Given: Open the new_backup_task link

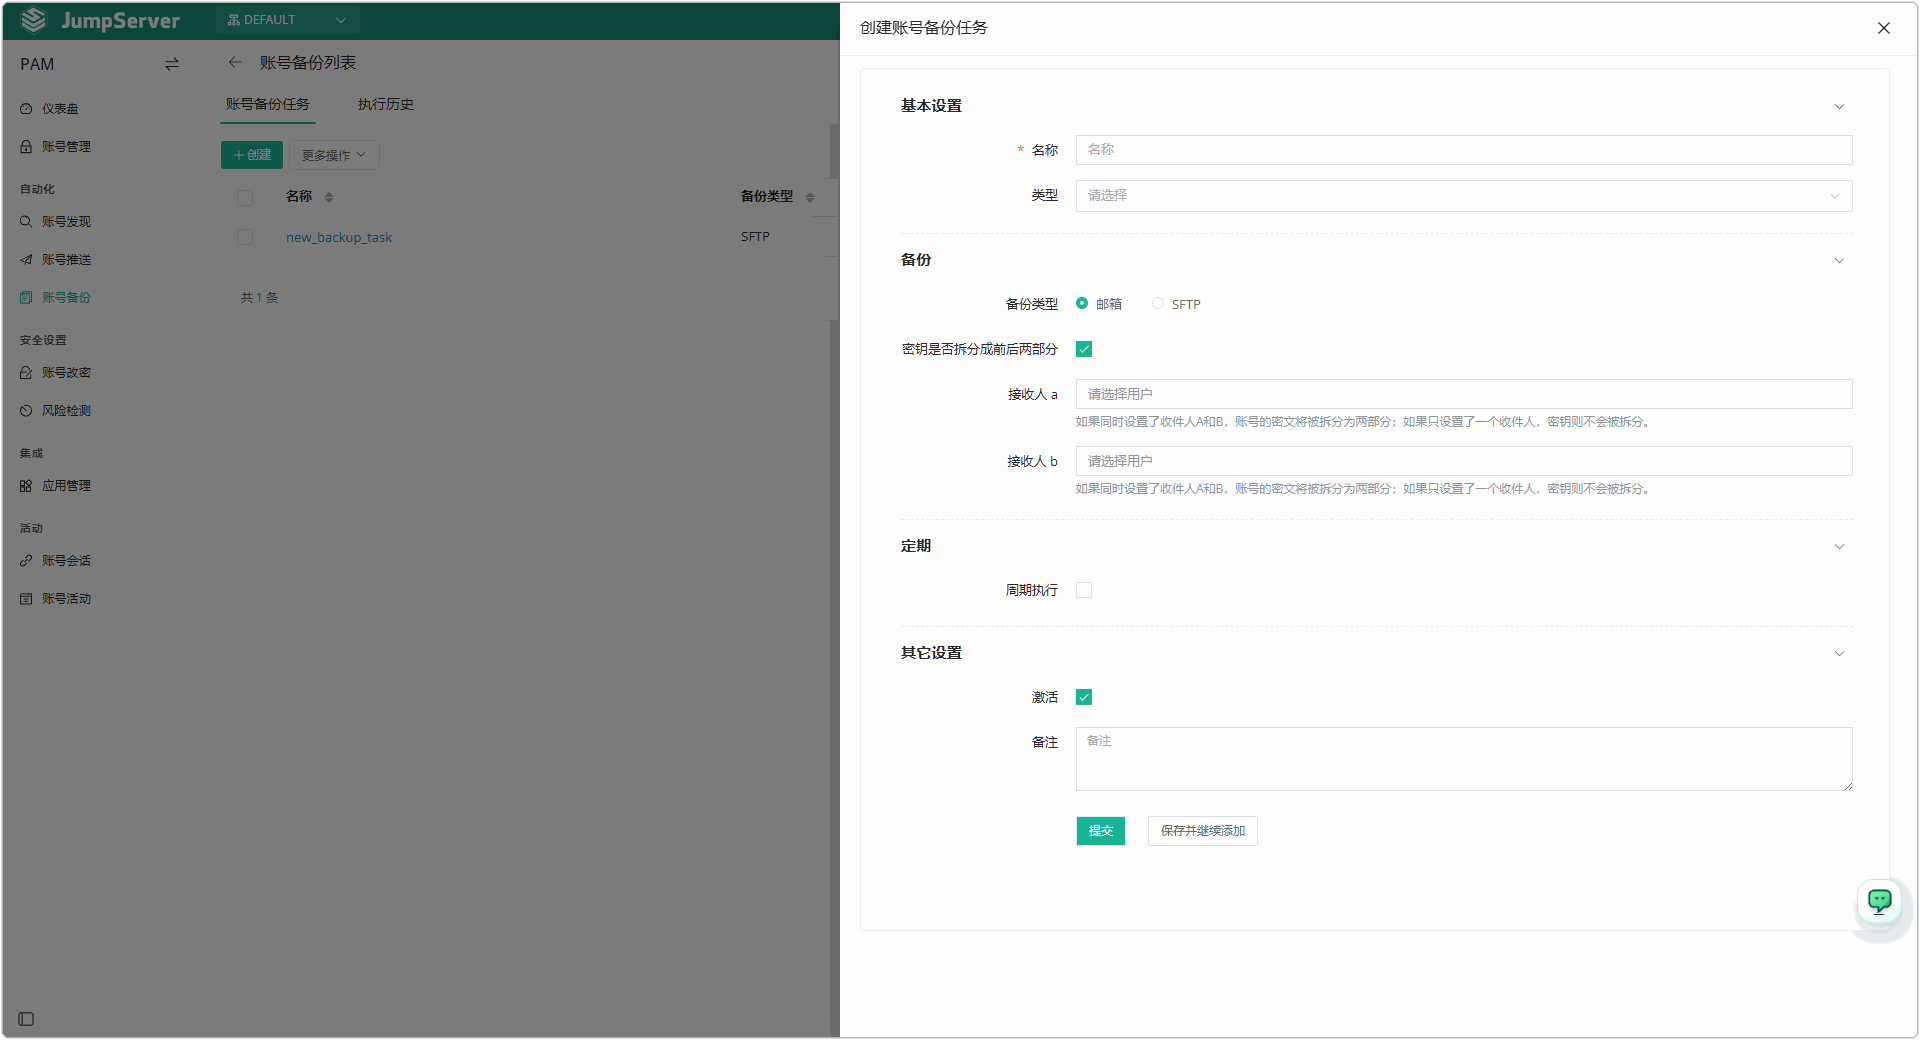Looking at the screenshot, I should [x=339, y=237].
